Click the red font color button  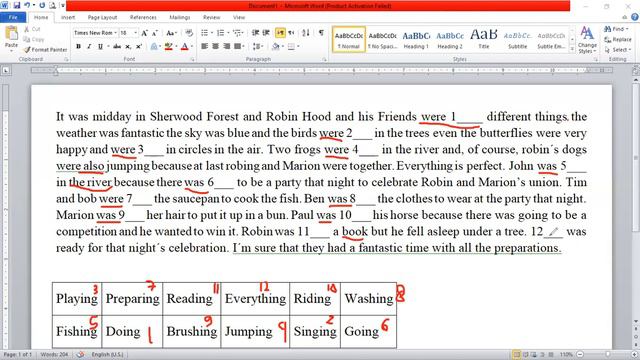coord(184,47)
